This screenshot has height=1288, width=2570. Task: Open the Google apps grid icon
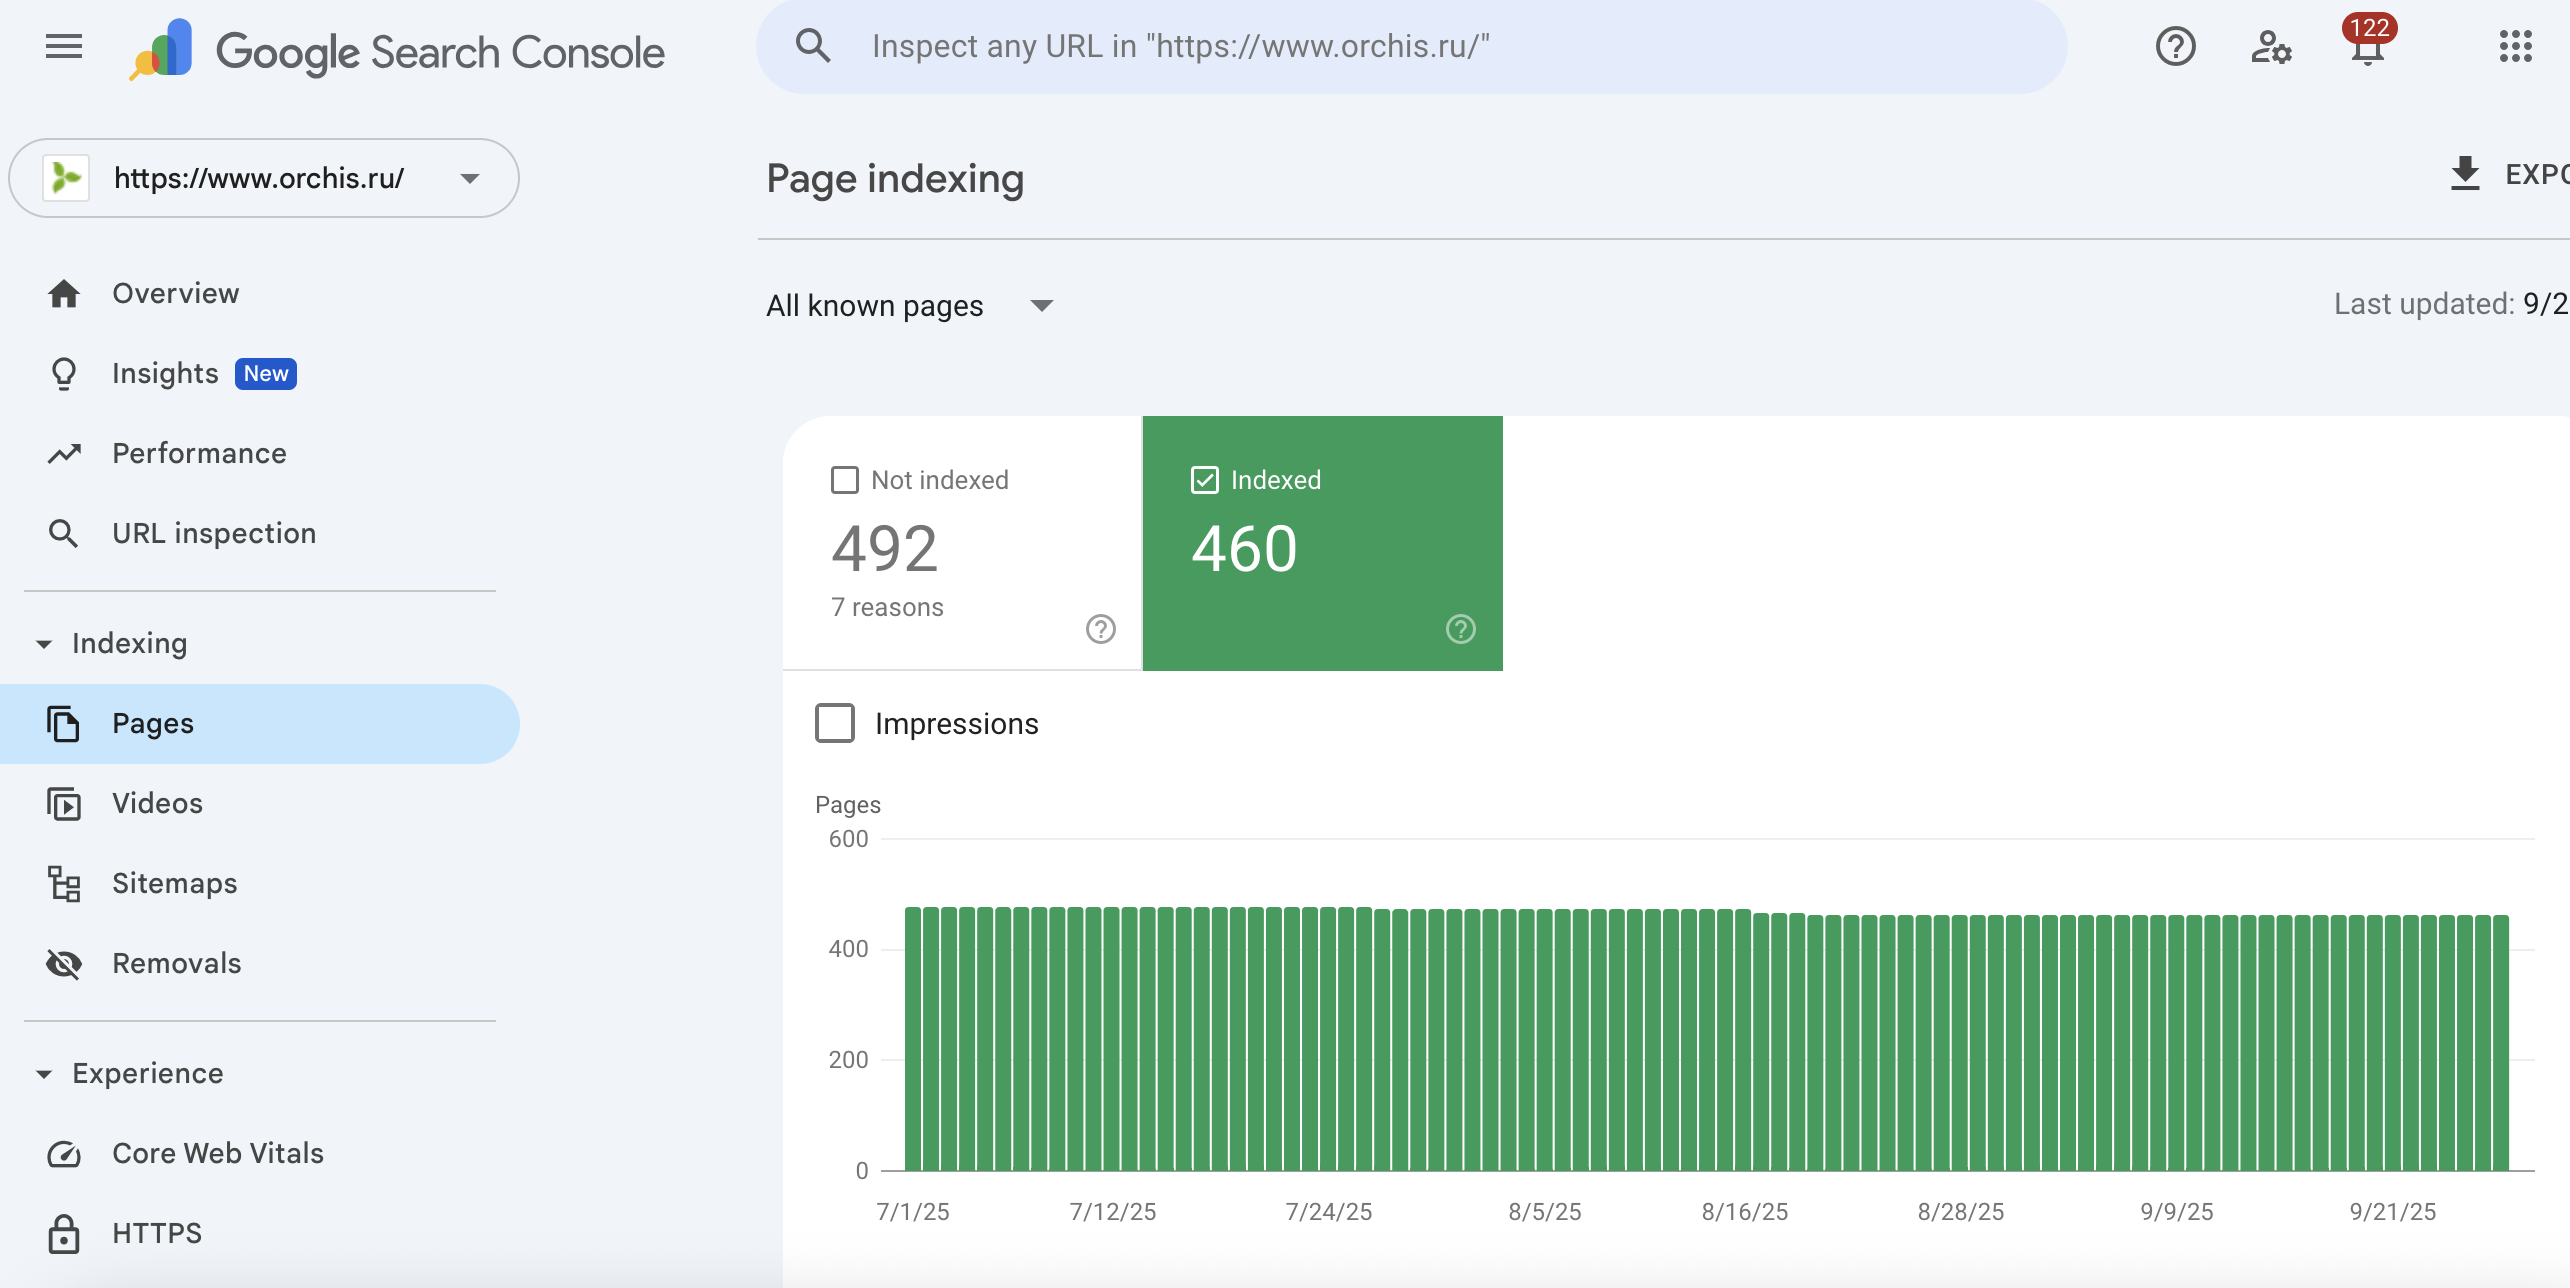(2515, 46)
